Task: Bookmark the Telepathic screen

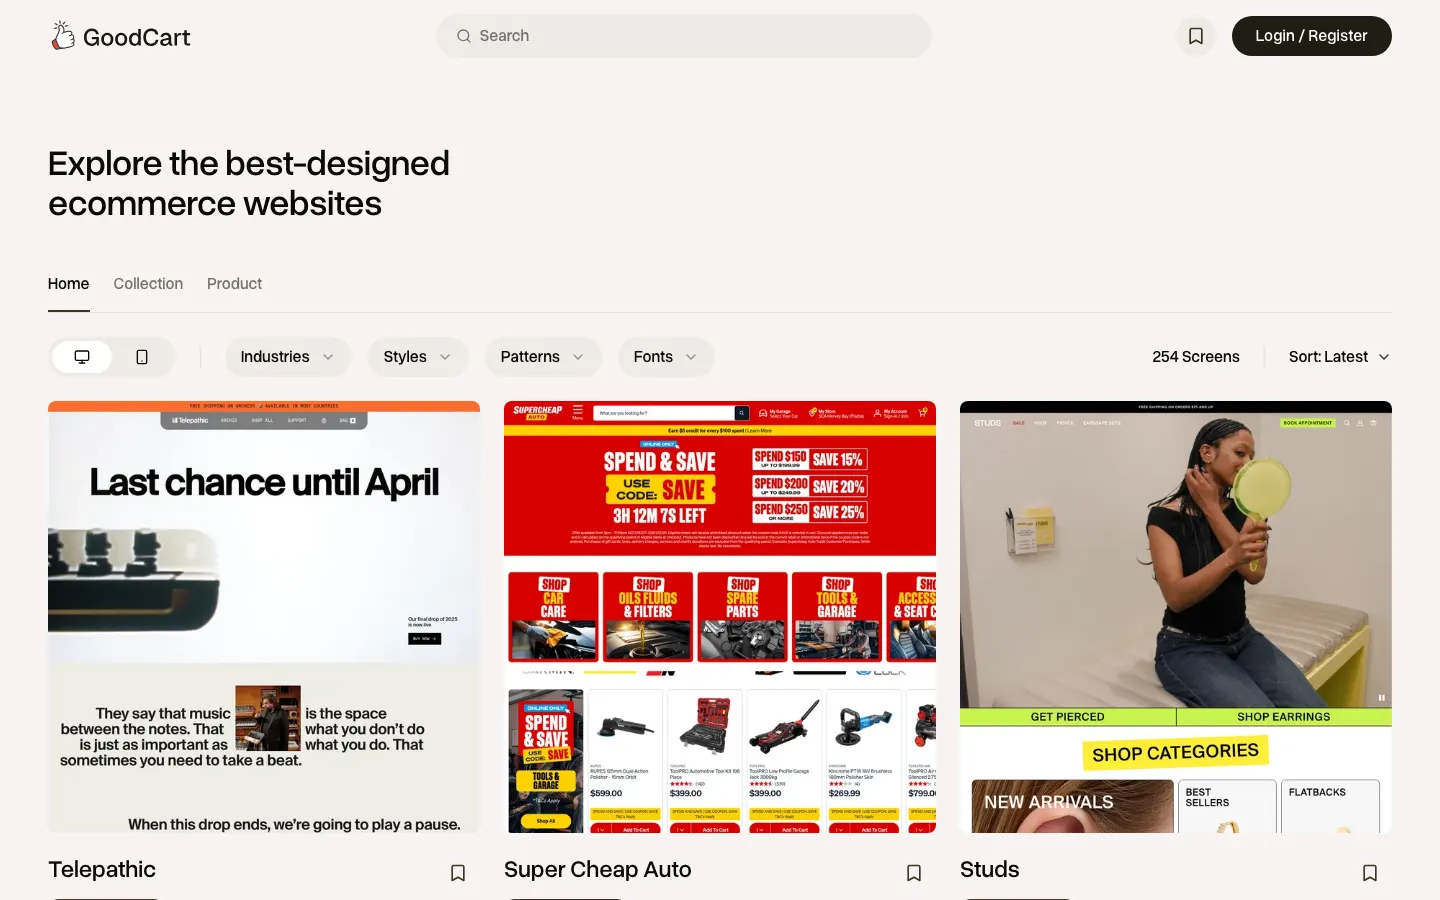Action: 458,873
